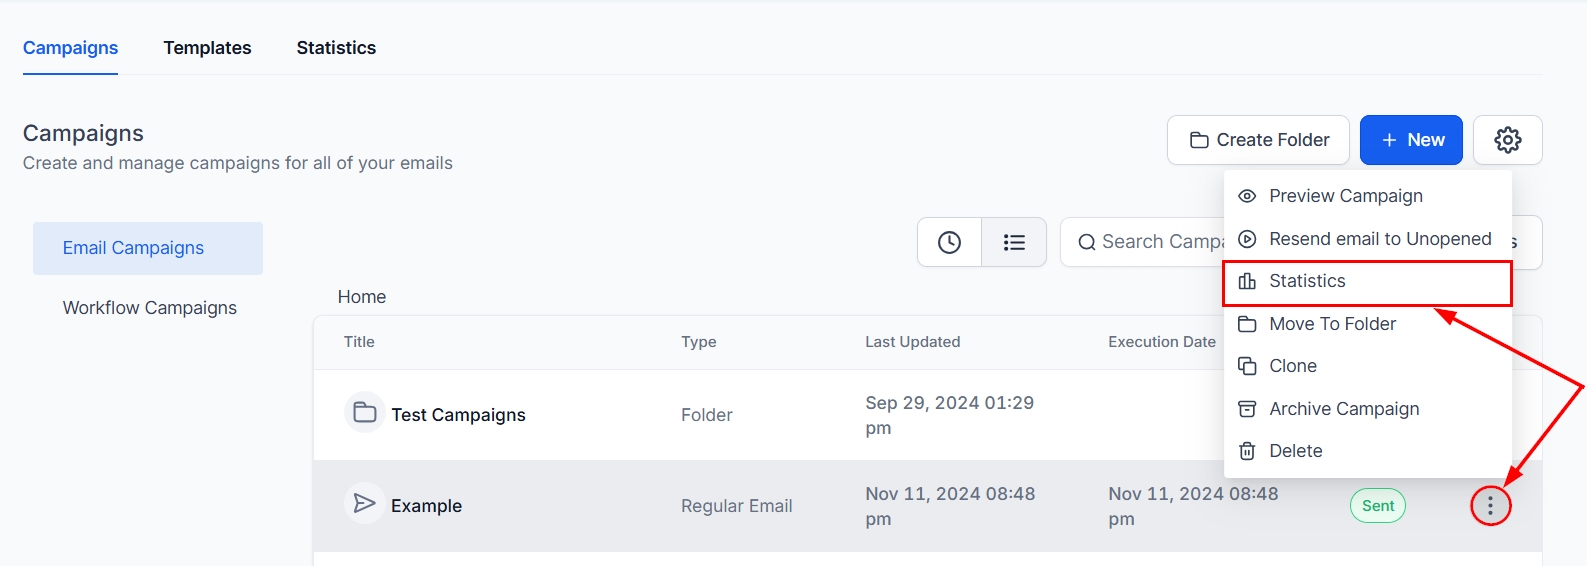
Task: Click the Sent status badge
Action: 1377,506
